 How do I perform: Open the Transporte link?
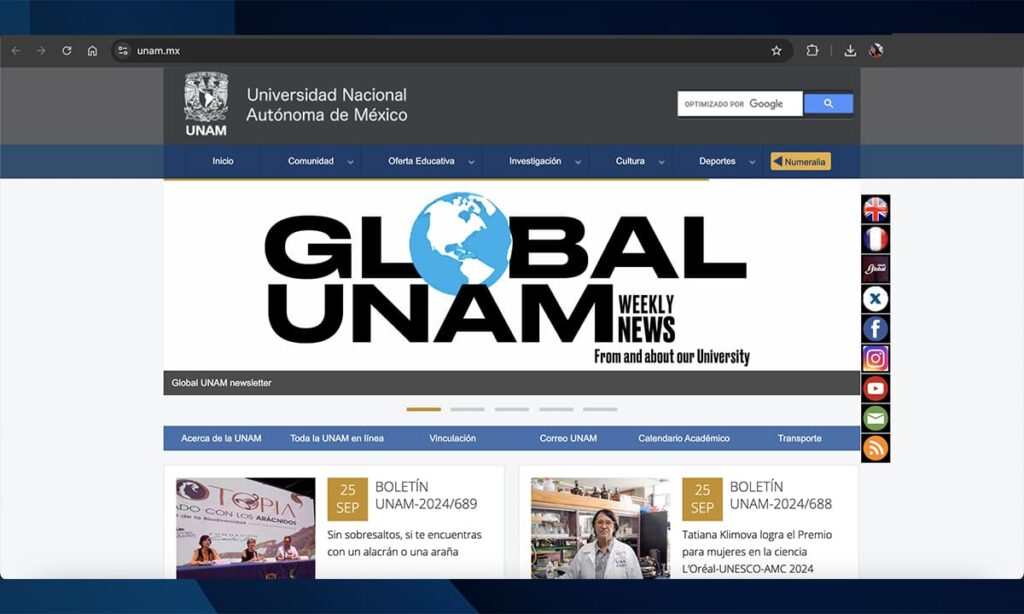(799, 438)
